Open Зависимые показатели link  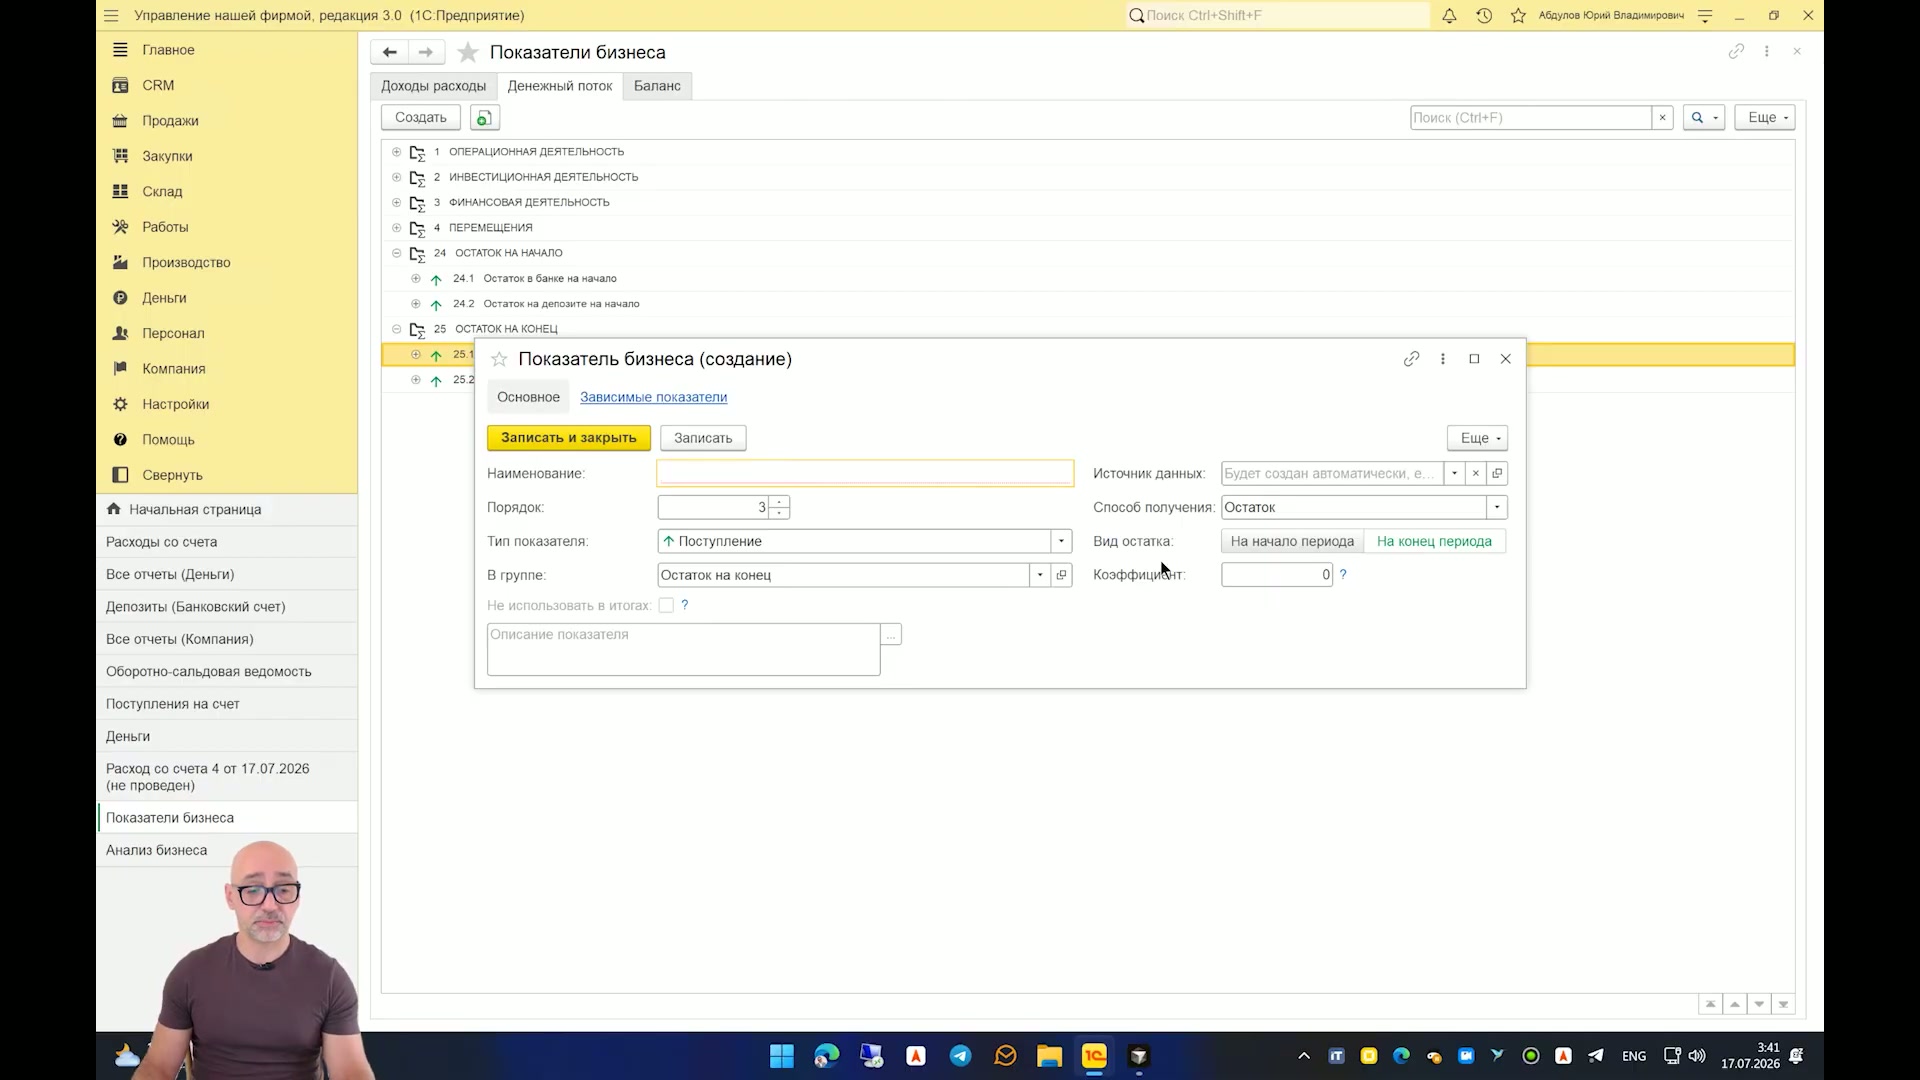click(653, 397)
